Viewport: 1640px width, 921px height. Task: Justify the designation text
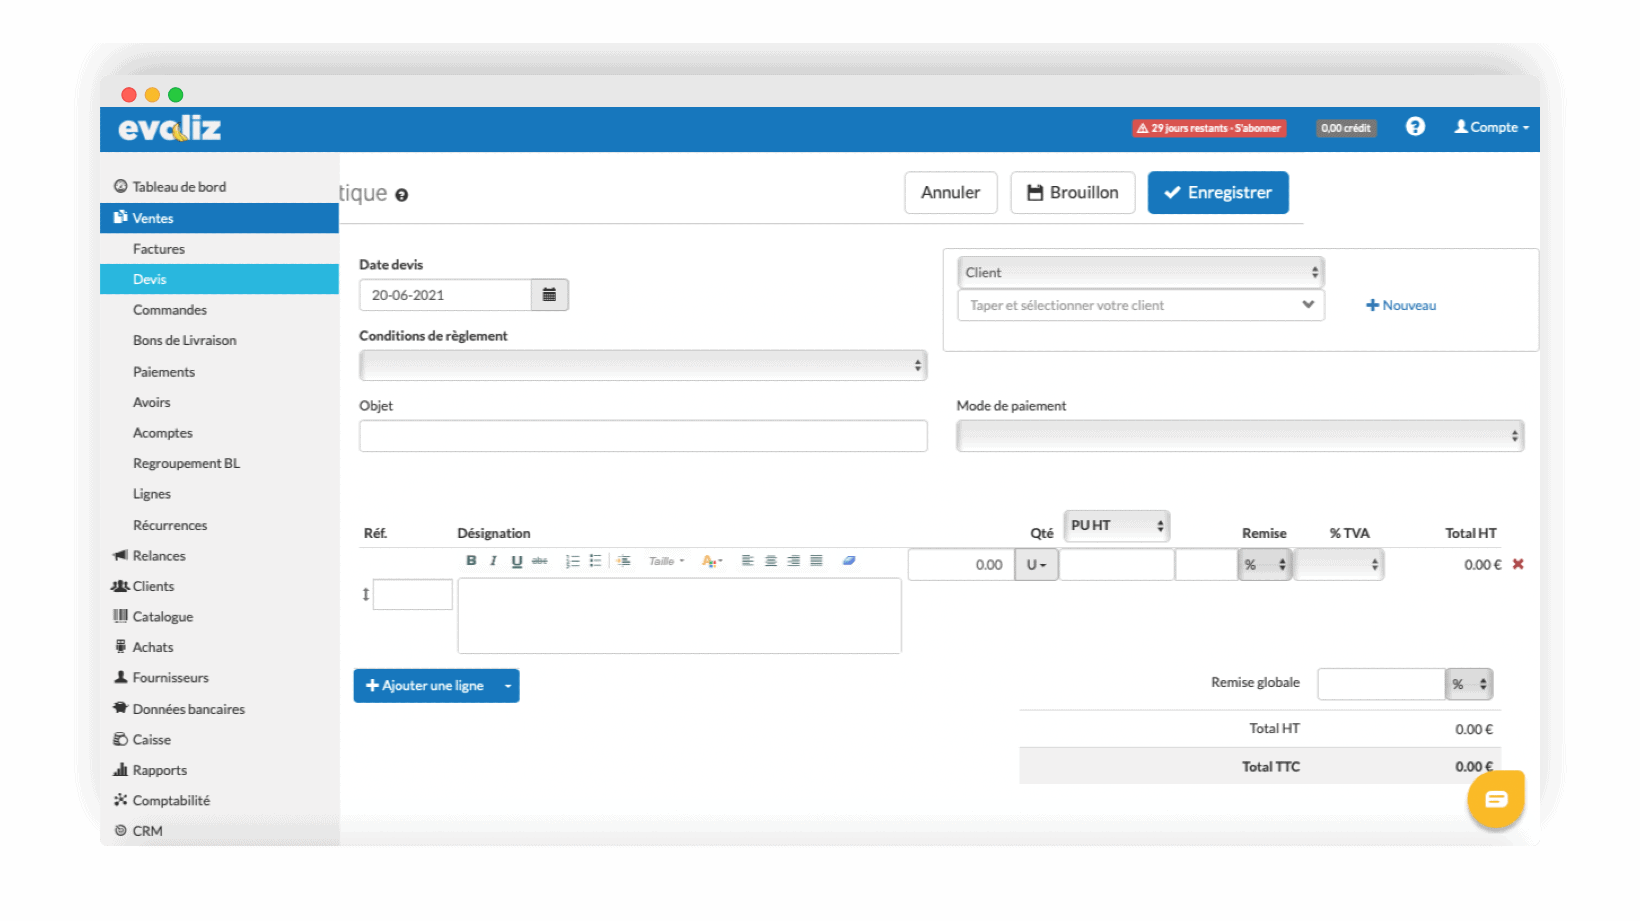tap(817, 561)
